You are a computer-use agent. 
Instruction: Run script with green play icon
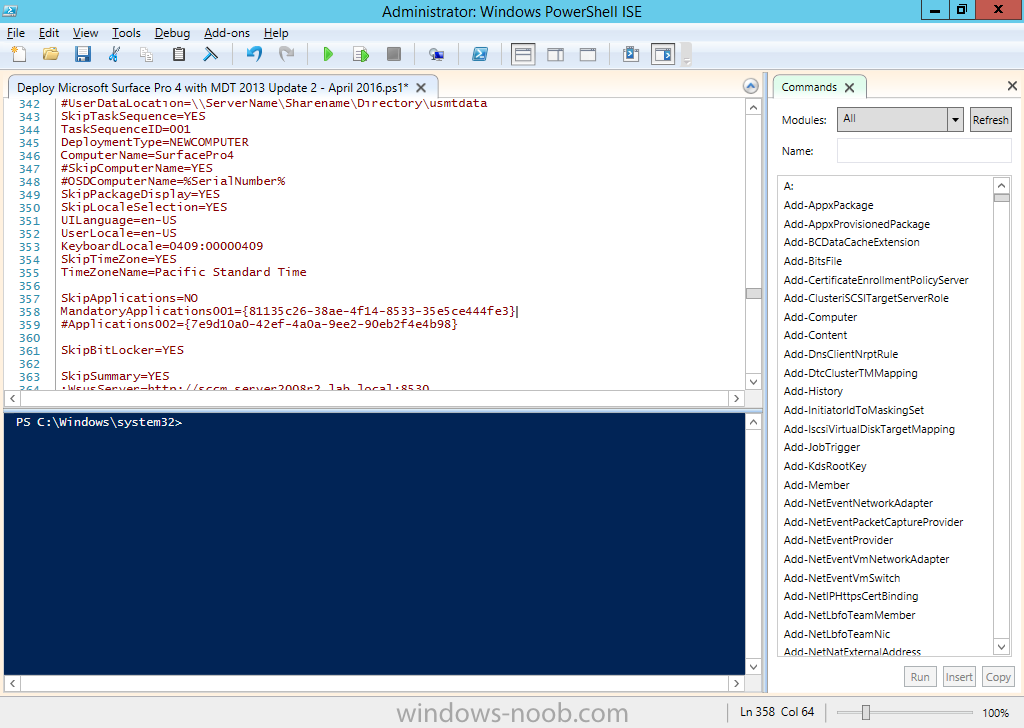coord(328,54)
